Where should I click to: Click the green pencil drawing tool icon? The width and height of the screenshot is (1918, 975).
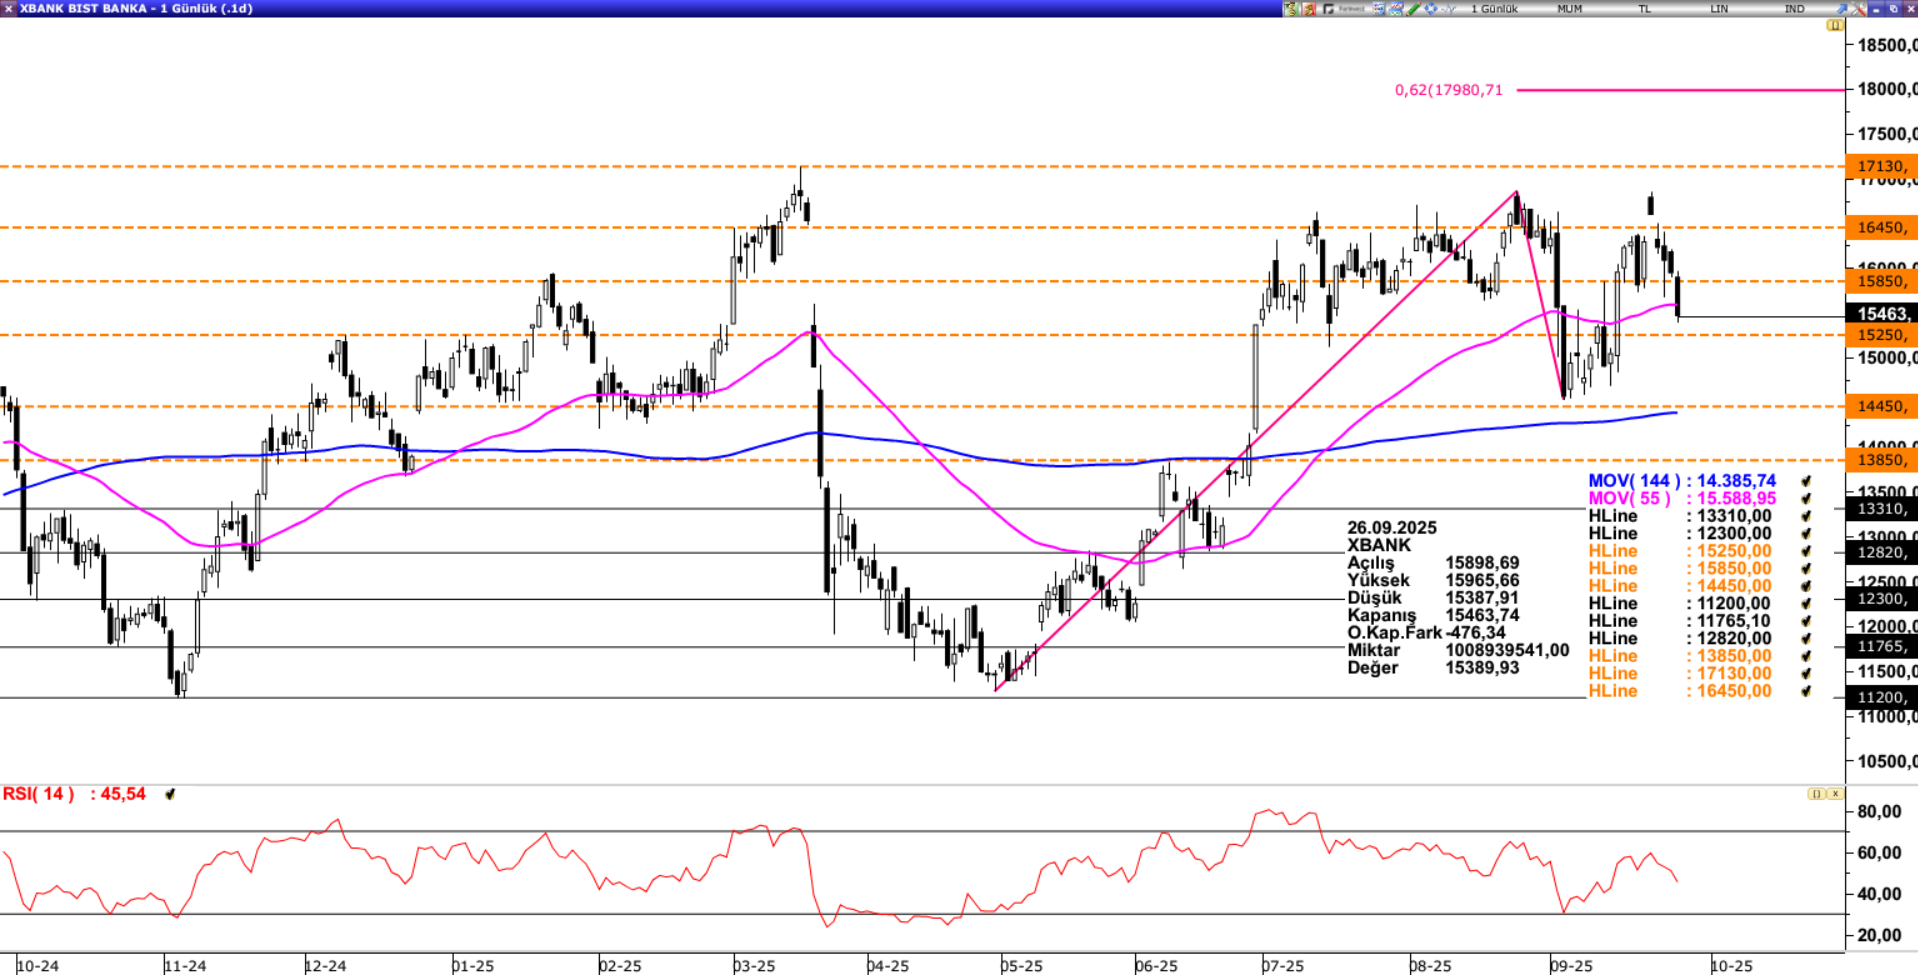1414,8
